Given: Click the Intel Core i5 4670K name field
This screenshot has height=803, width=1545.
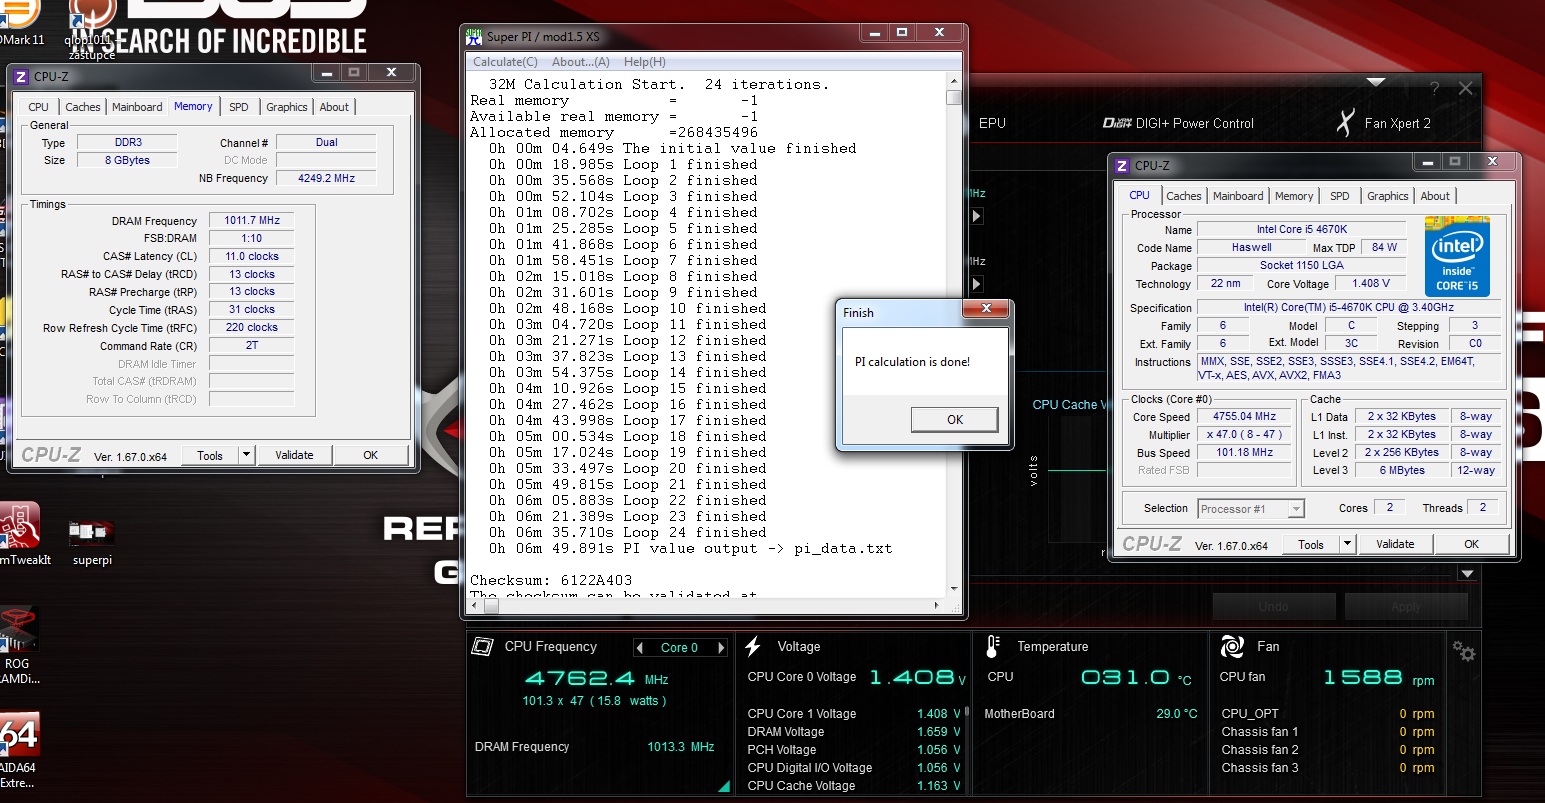Looking at the screenshot, I should click(1302, 229).
